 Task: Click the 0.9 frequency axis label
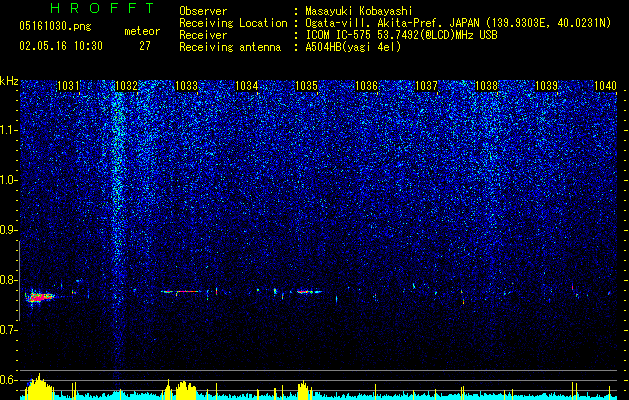(x=9, y=230)
